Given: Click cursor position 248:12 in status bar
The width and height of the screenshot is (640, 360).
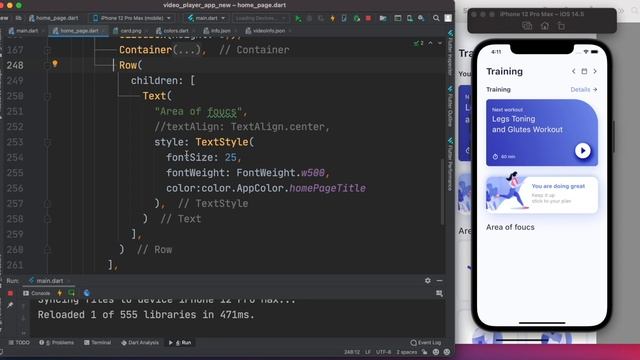Looking at the screenshot, I should coord(352,352).
